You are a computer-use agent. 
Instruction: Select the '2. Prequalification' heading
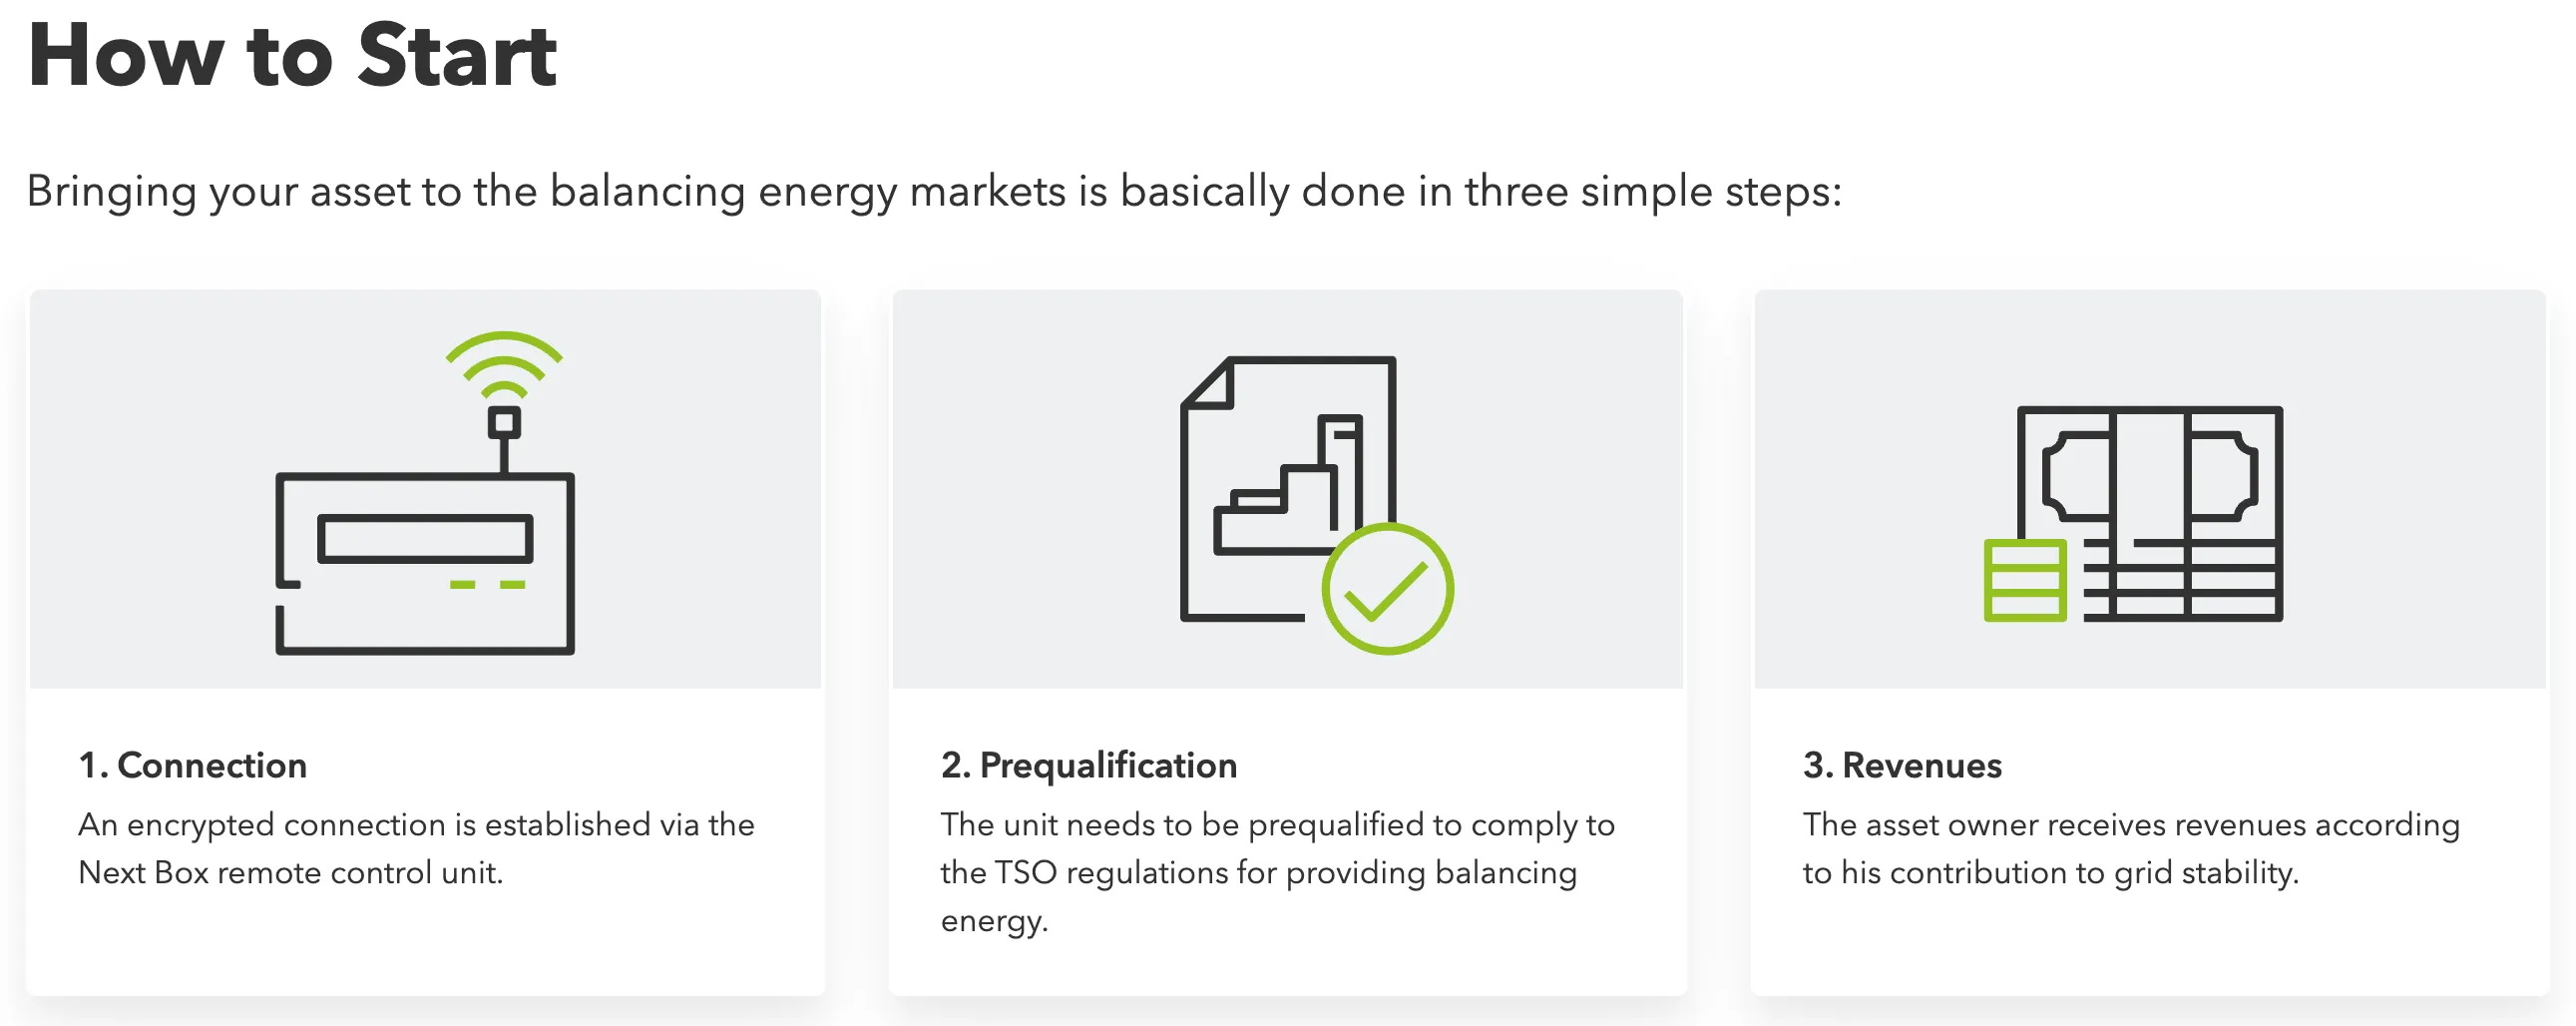(x=1089, y=765)
